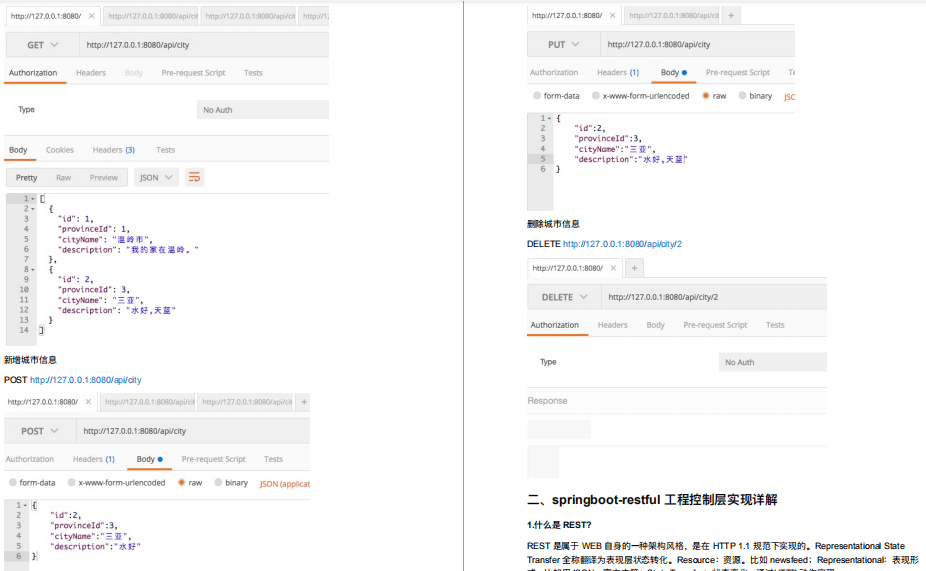Screen dimensions: 926x571
Task: Open Authorization tab in POST panel
Action: tap(30, 459)
